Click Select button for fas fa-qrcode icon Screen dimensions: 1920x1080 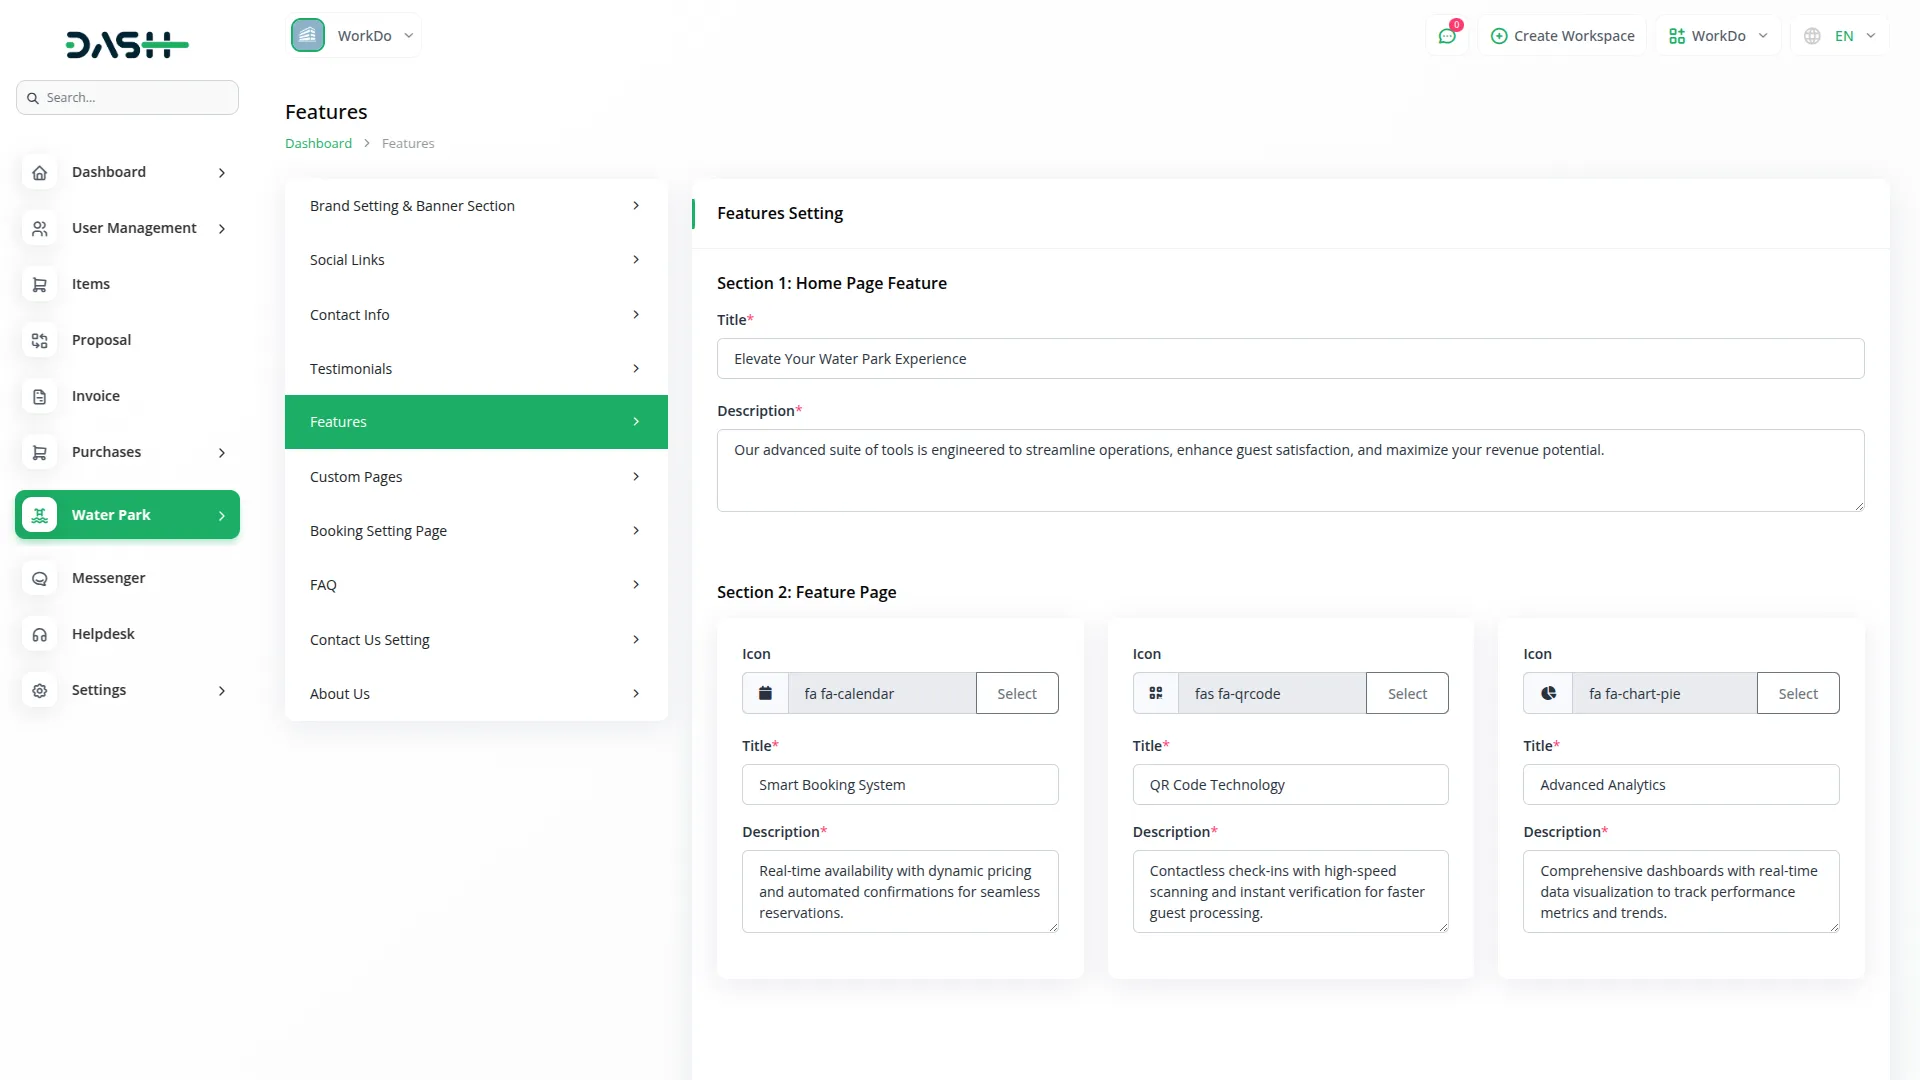1407,693
